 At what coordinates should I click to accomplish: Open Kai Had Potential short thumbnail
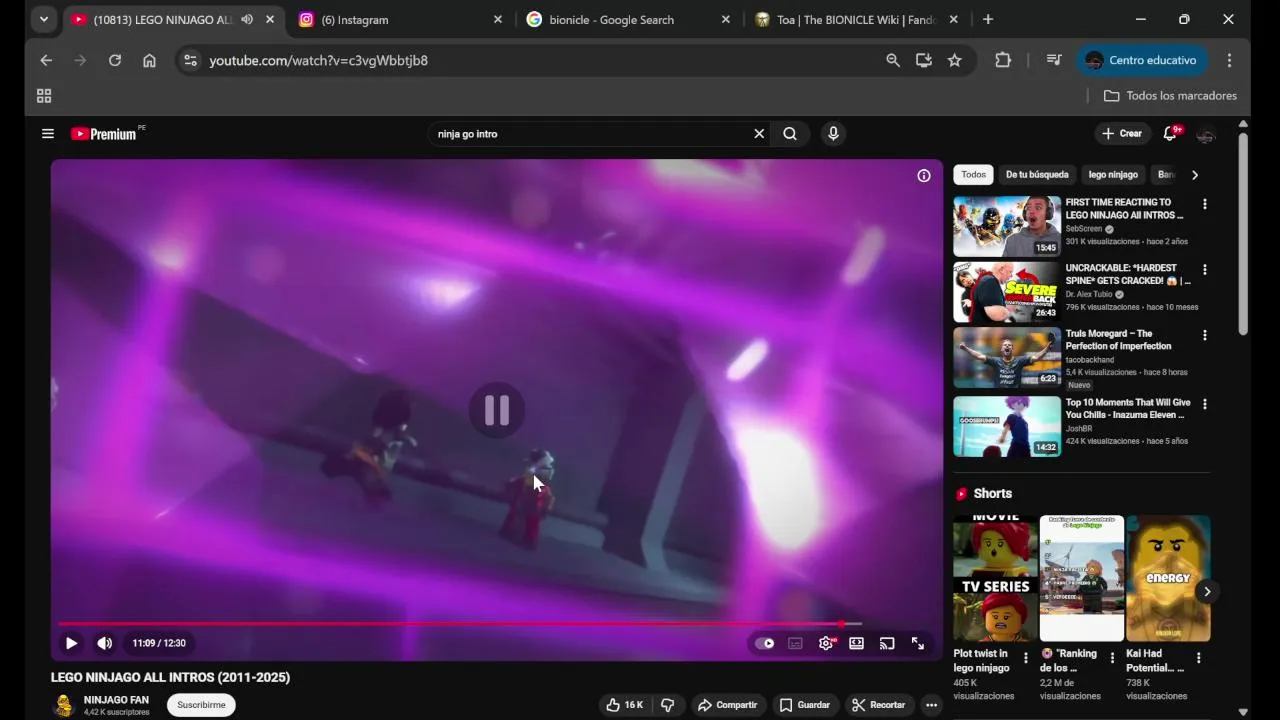(1168, 578)
